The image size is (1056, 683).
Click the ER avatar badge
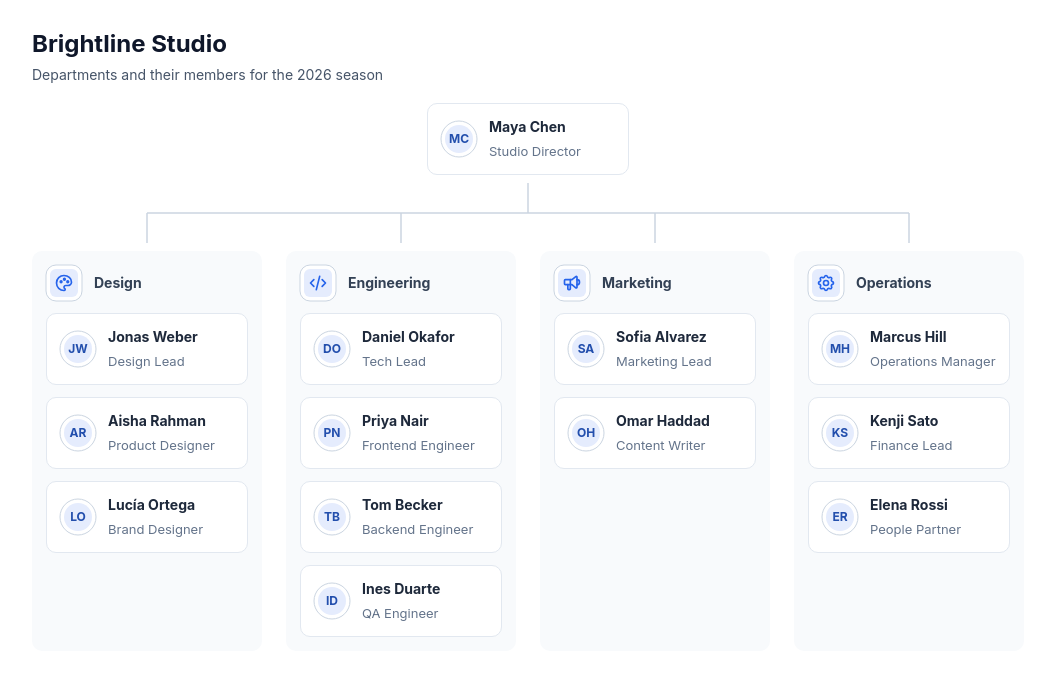tap(840, 517)
